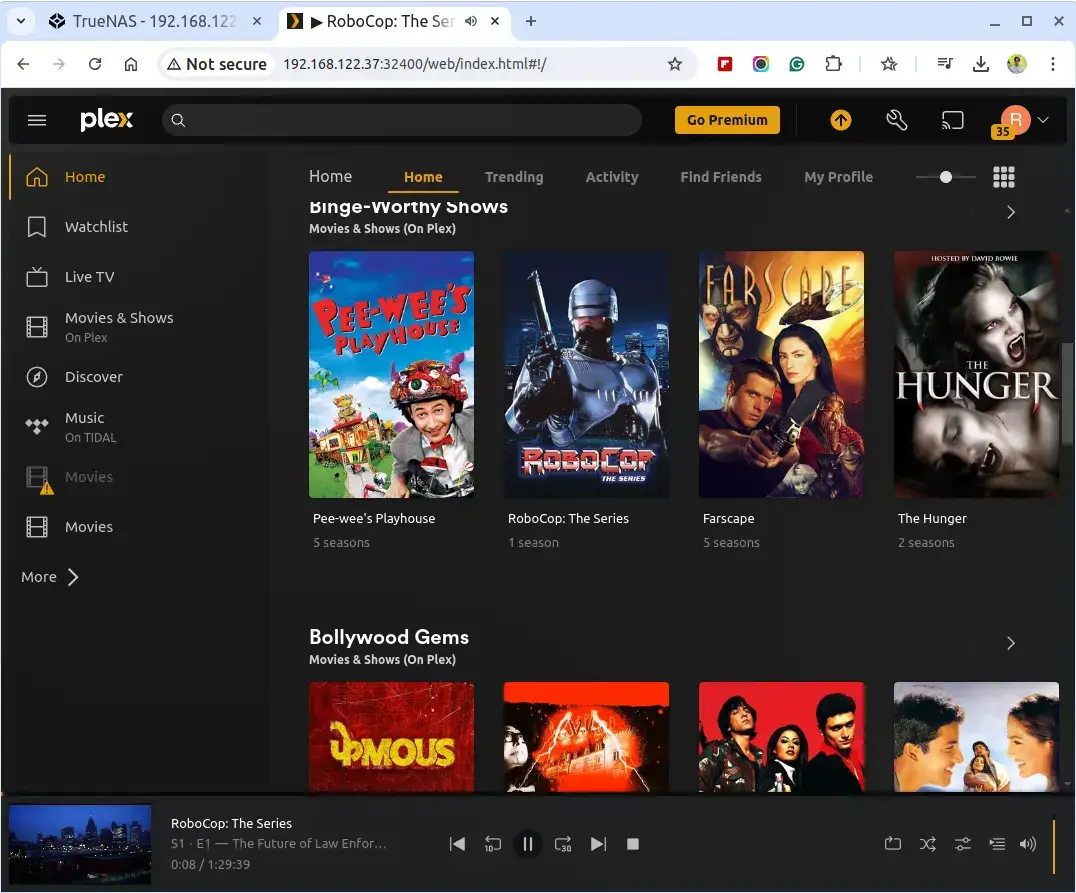This screenshot has height=893, width=1076.
Task: Open the Plex hamburger menu
Action: click(37, 120)
